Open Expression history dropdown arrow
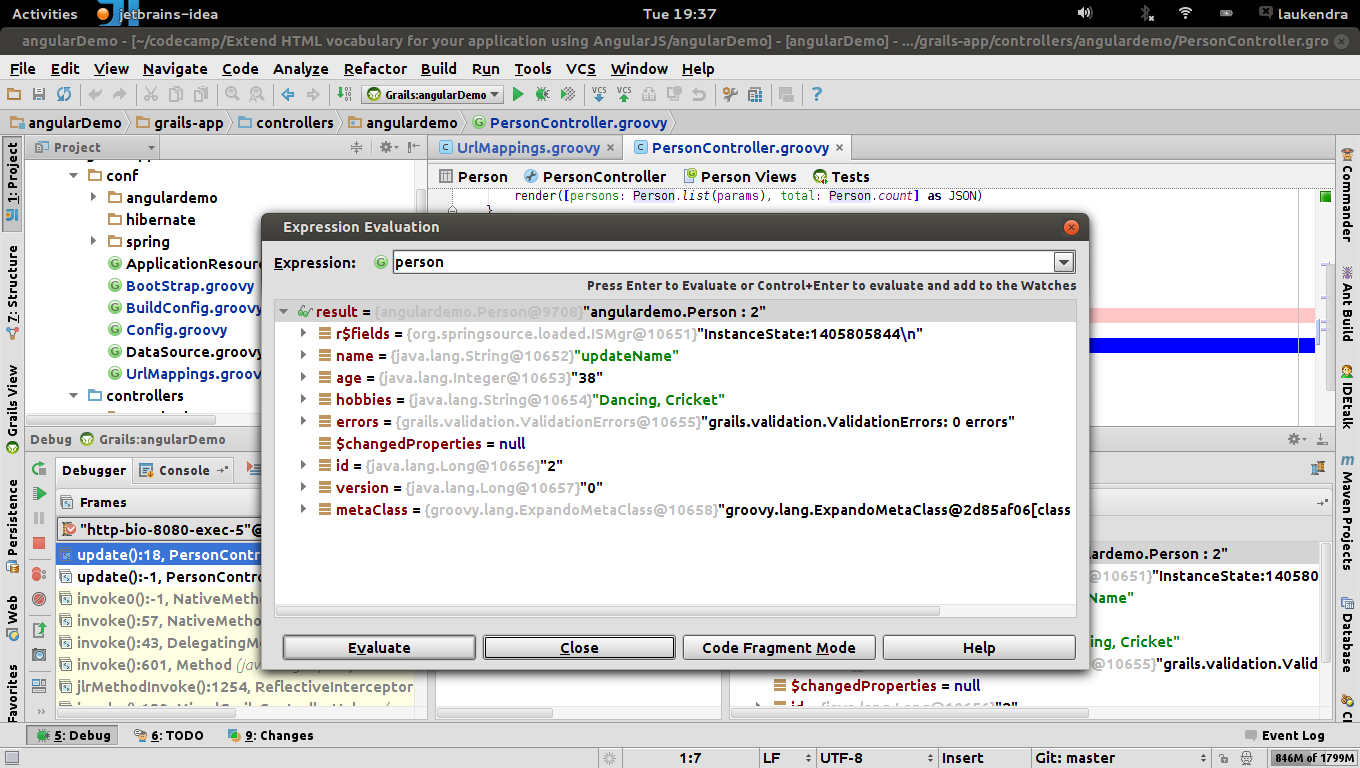Screen dimensions: 1360x768 [1065, 263]
